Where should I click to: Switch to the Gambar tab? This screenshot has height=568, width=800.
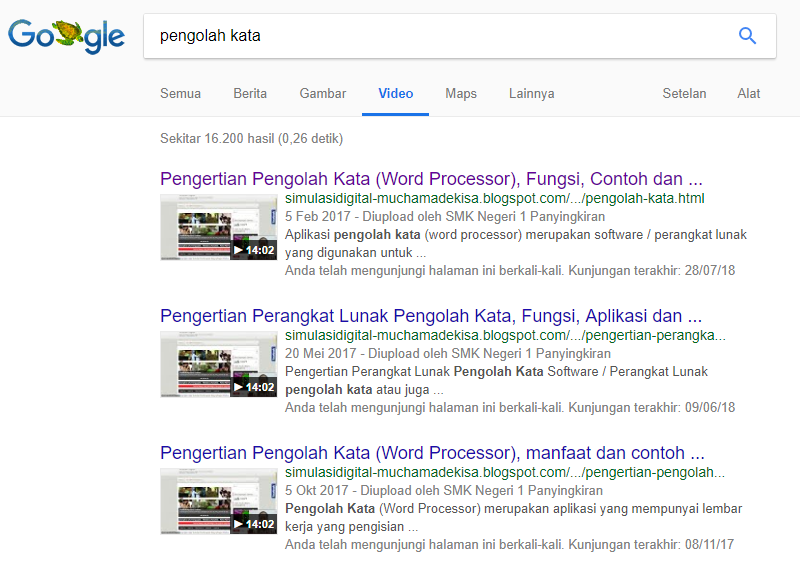pyautogui.click(x=323, y=93)
